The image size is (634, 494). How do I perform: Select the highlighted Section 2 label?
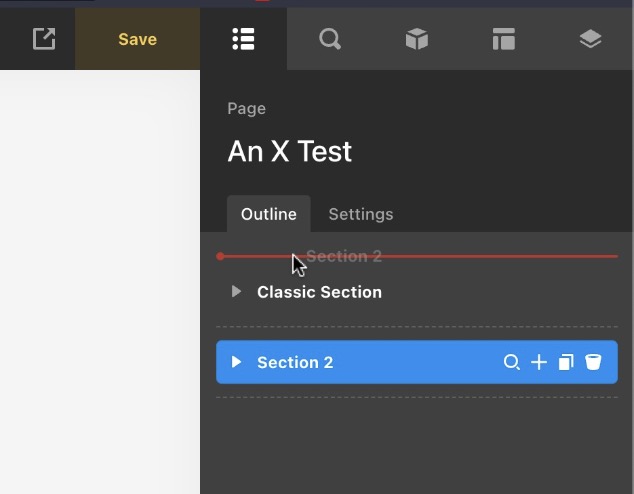[295, 362]
